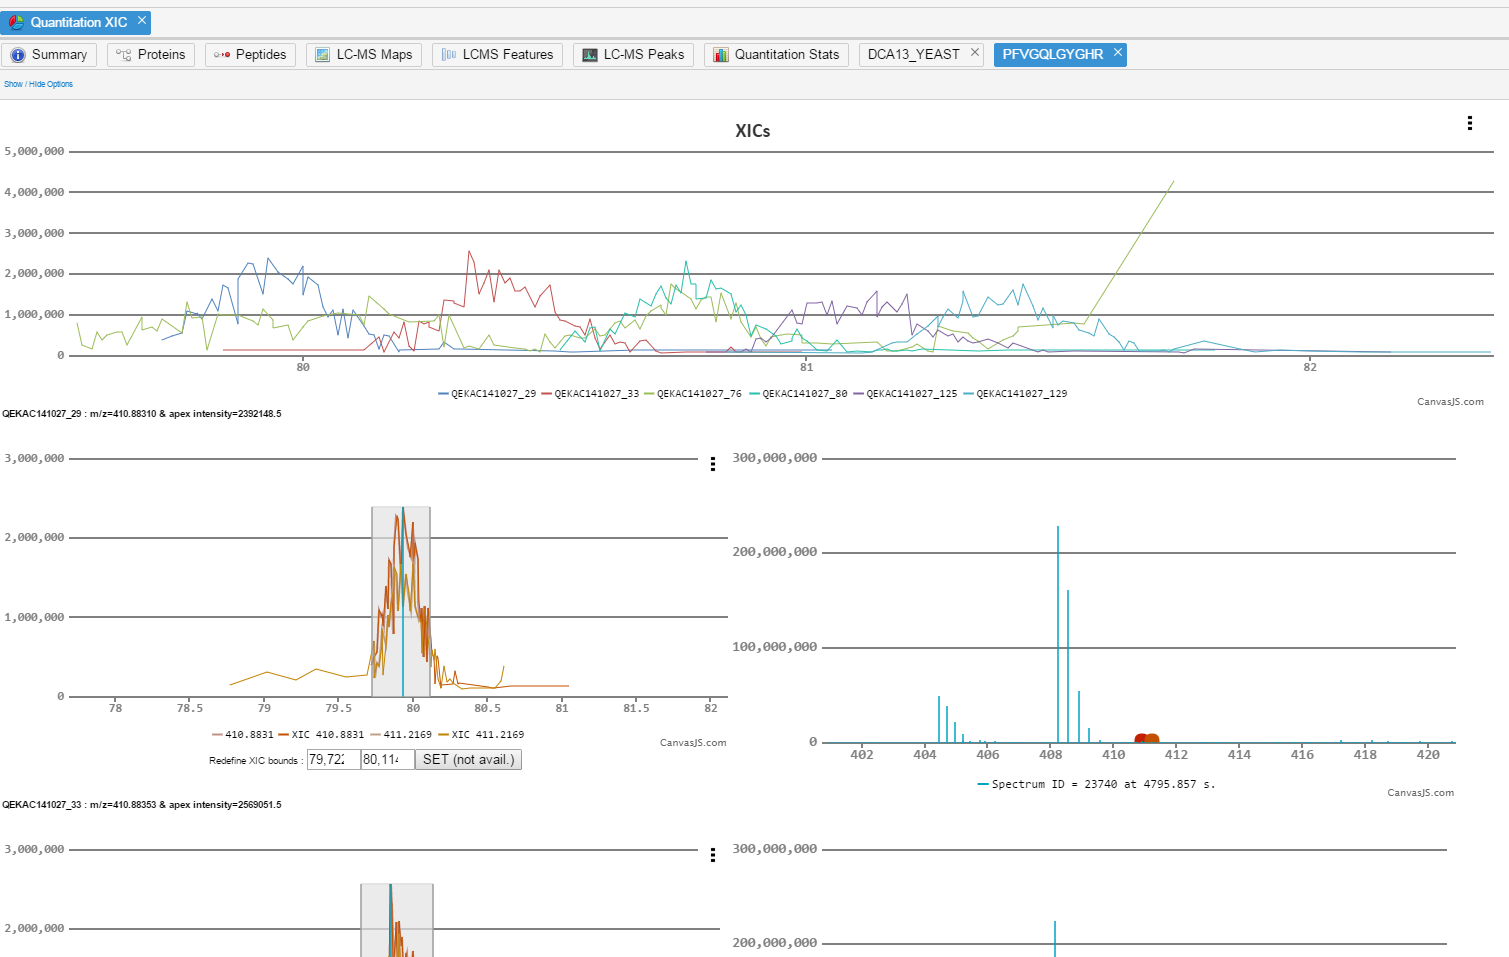1509x957 pixels.
Task: Click the LCMS Features icon
Action: 449,55
